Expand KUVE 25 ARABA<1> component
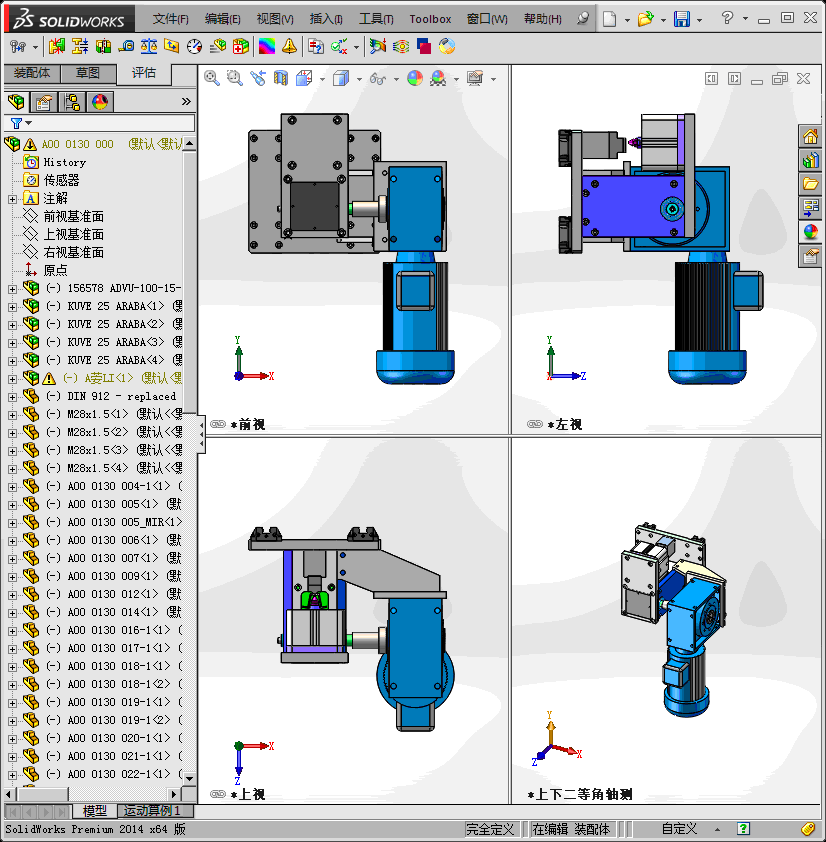The image size is (826, 842). tap(12, 307)
